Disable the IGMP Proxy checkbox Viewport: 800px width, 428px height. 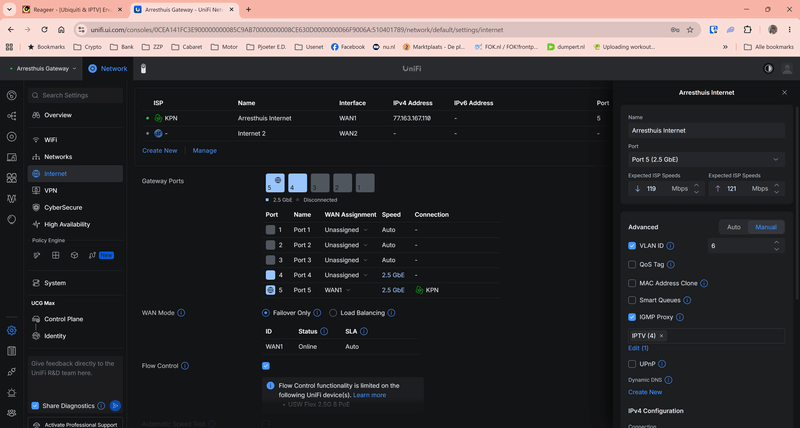632,317
